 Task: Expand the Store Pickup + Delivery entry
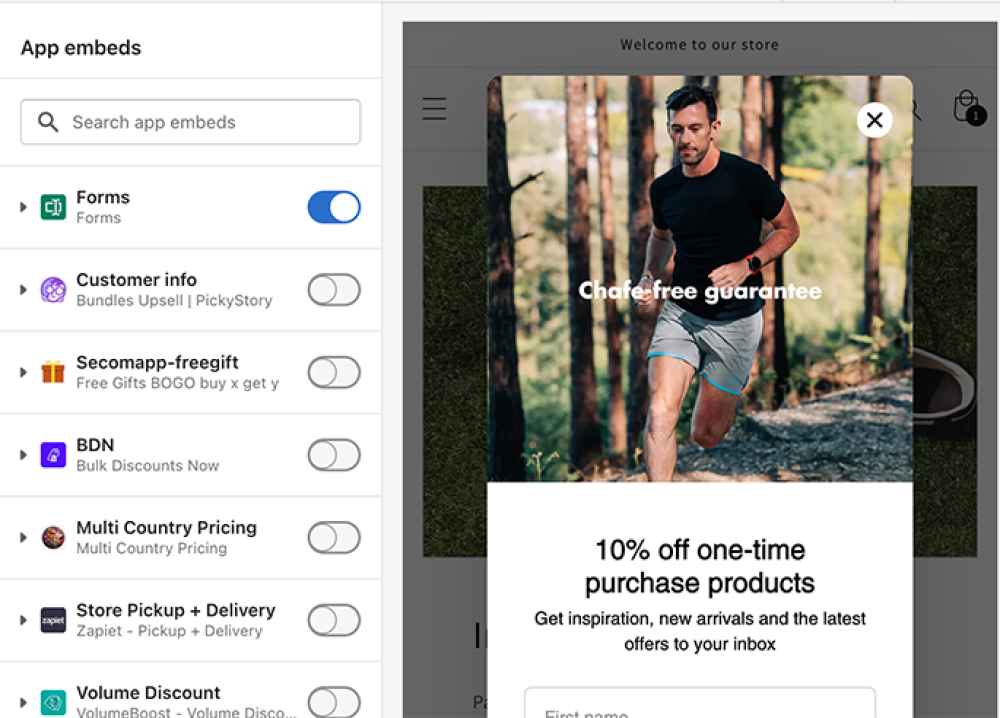23,620
